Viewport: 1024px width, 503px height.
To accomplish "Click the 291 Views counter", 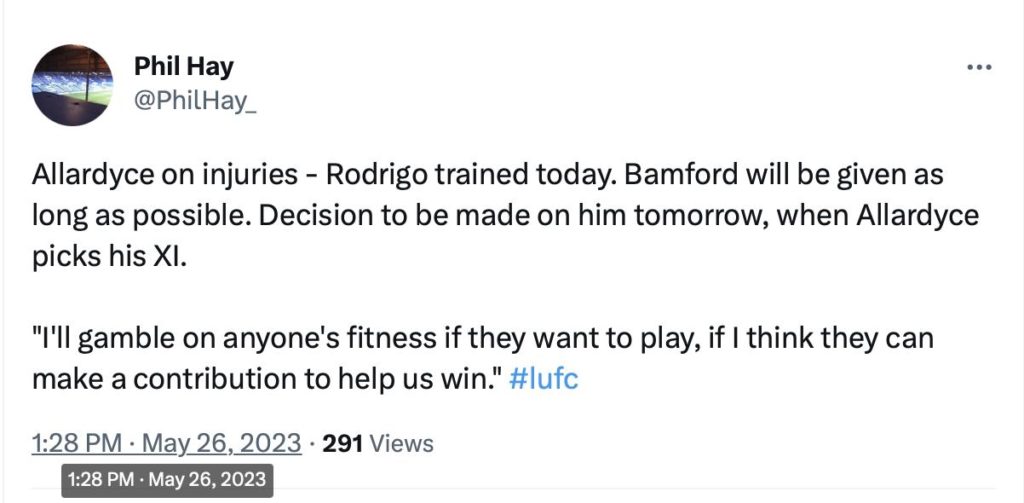I will click(378, 443).
